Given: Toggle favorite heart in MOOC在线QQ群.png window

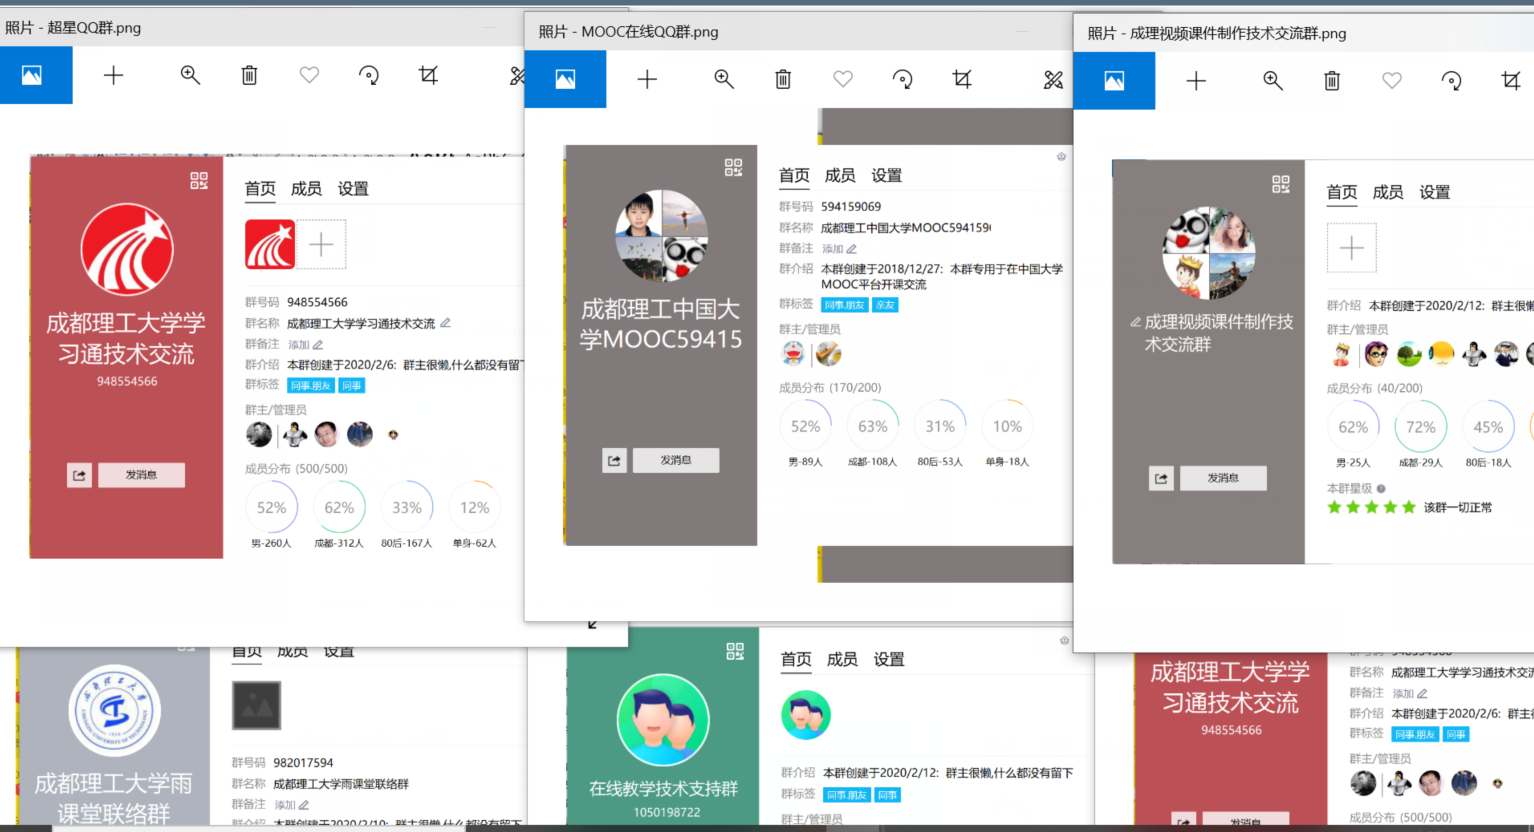Looking at the screenshot, I should pyautogui.click(x=843, y=79).
